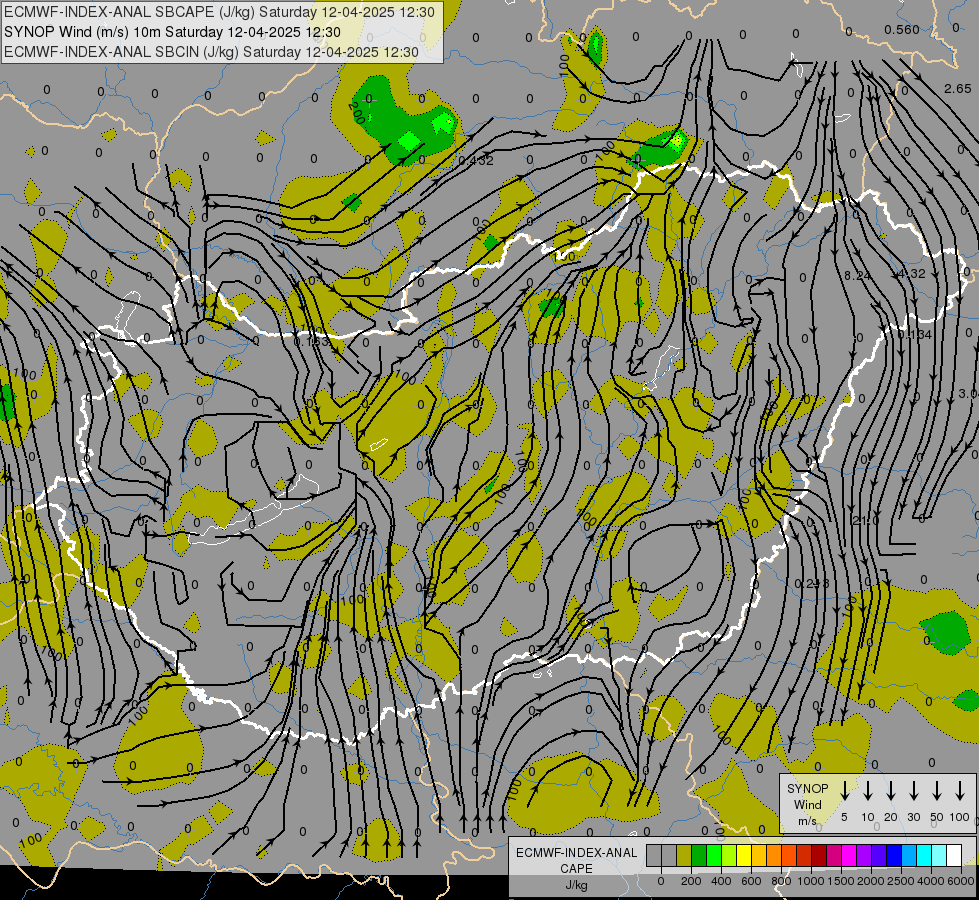The image size is (979, 900).
Task: Click the 4.32 value on the map
Action: tap(911, 274)
